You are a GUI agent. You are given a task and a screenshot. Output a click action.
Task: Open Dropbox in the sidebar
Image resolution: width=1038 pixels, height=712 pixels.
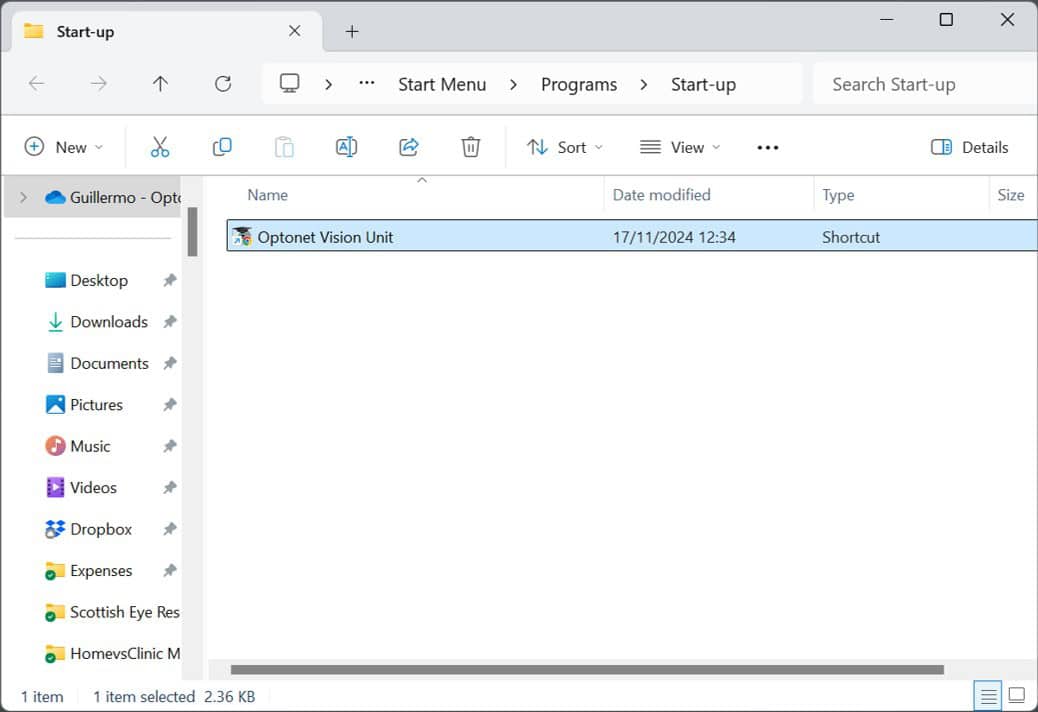pos(101,529)
